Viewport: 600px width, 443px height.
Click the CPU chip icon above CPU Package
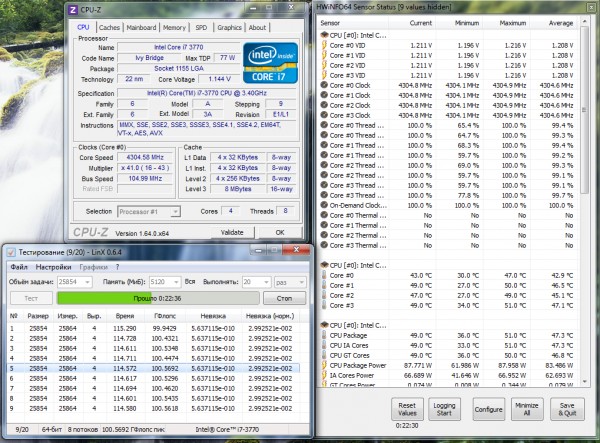324,325
